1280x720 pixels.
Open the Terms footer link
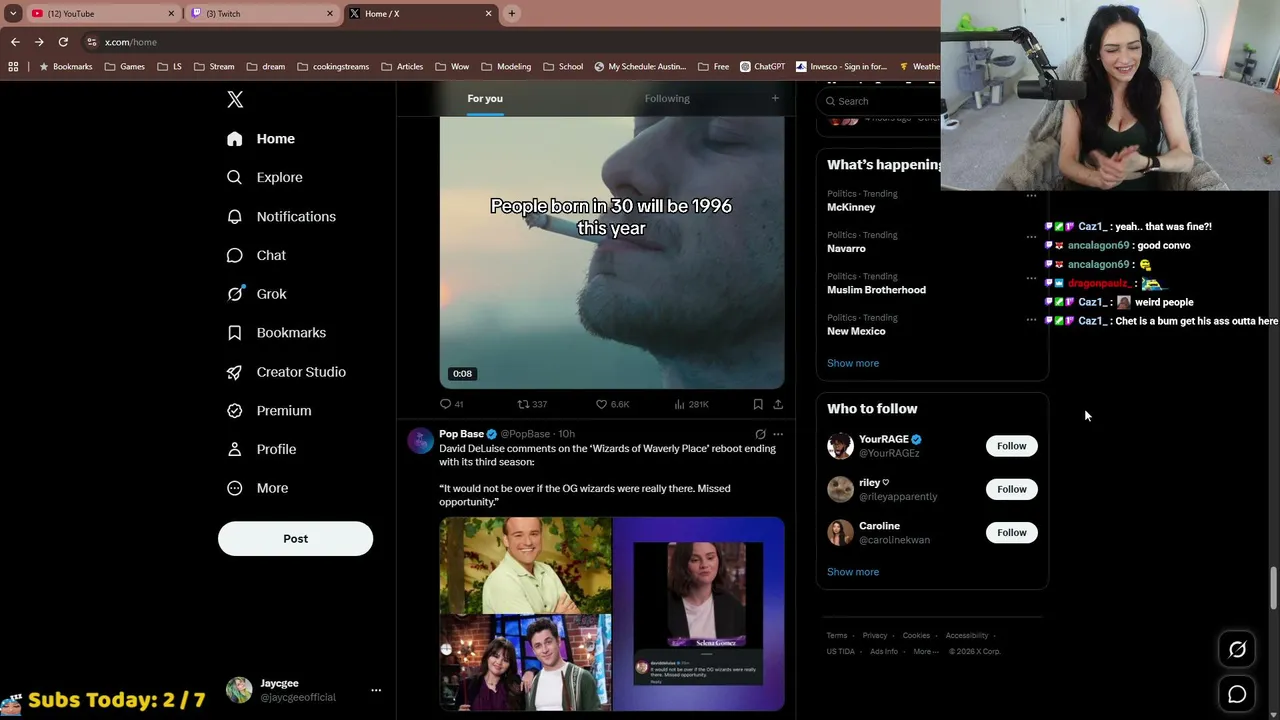(x=836, y=636)
